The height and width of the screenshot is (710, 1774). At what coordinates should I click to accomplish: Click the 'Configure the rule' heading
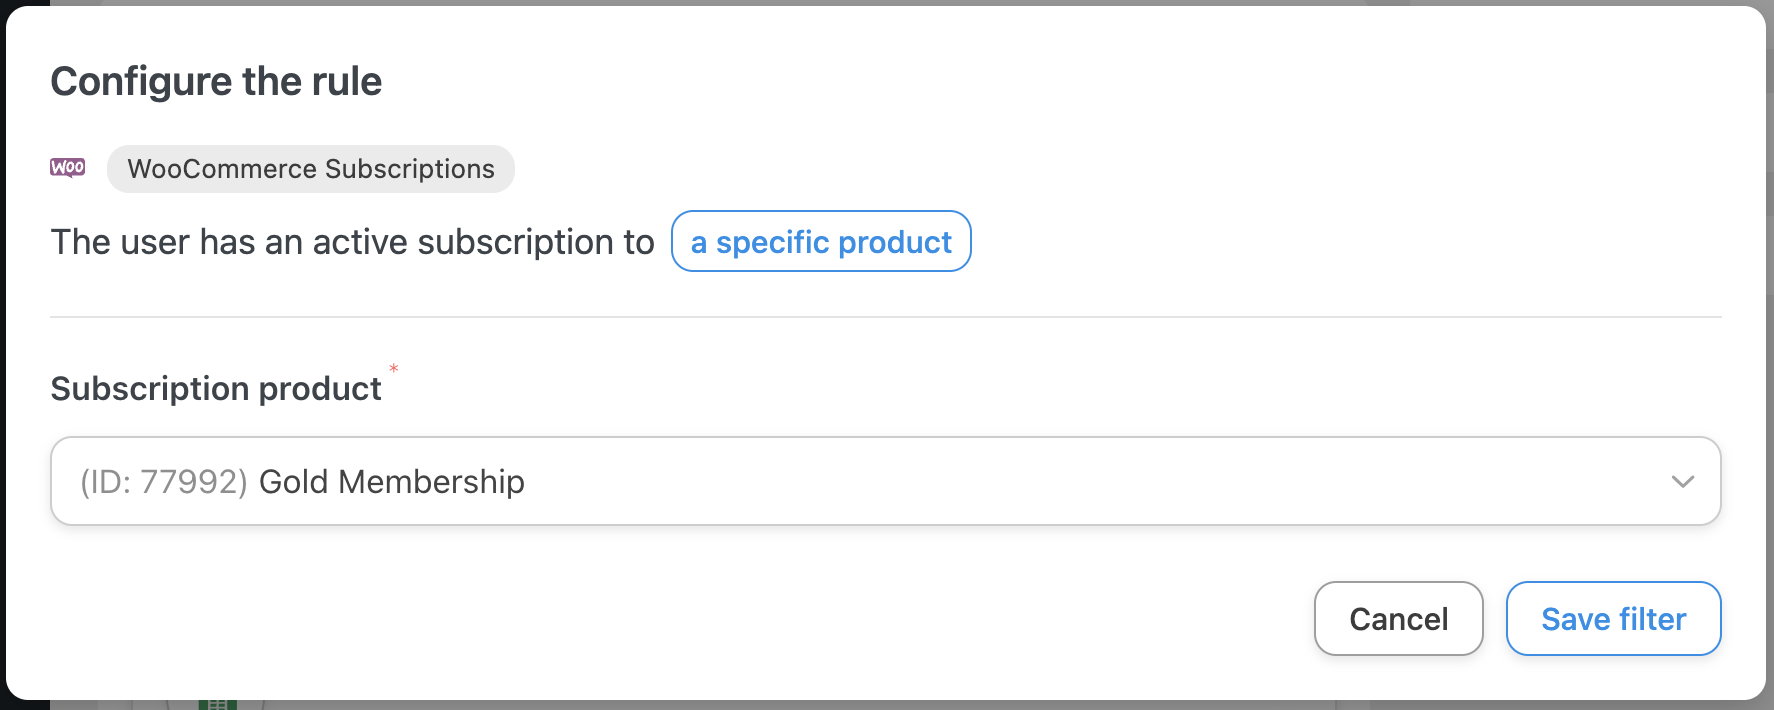pyautogui.click(x=216, y=82)
